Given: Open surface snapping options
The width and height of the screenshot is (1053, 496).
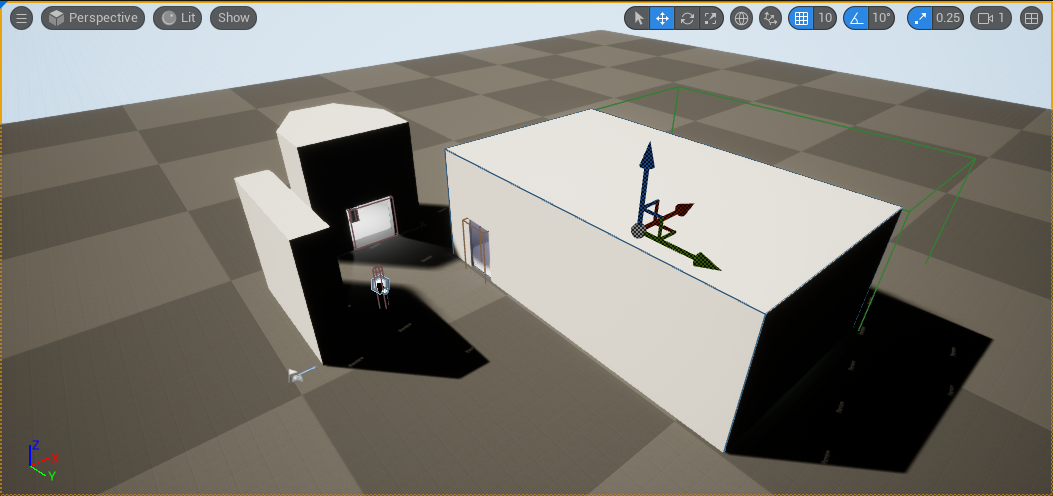Looking at the screenshot, I should [x=770, y=18].
